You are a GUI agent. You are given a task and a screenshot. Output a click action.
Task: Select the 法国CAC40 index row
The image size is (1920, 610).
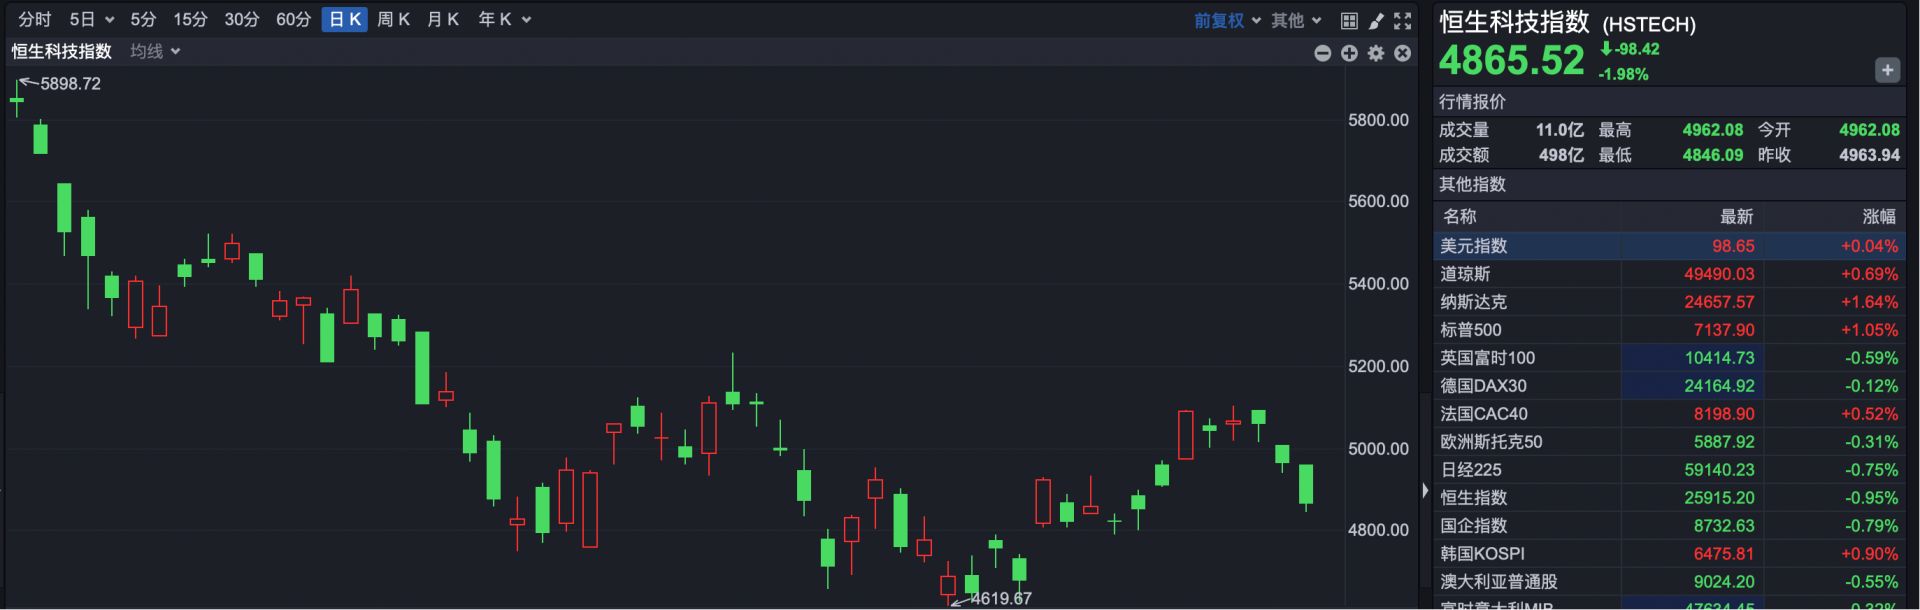(1669, 414)
